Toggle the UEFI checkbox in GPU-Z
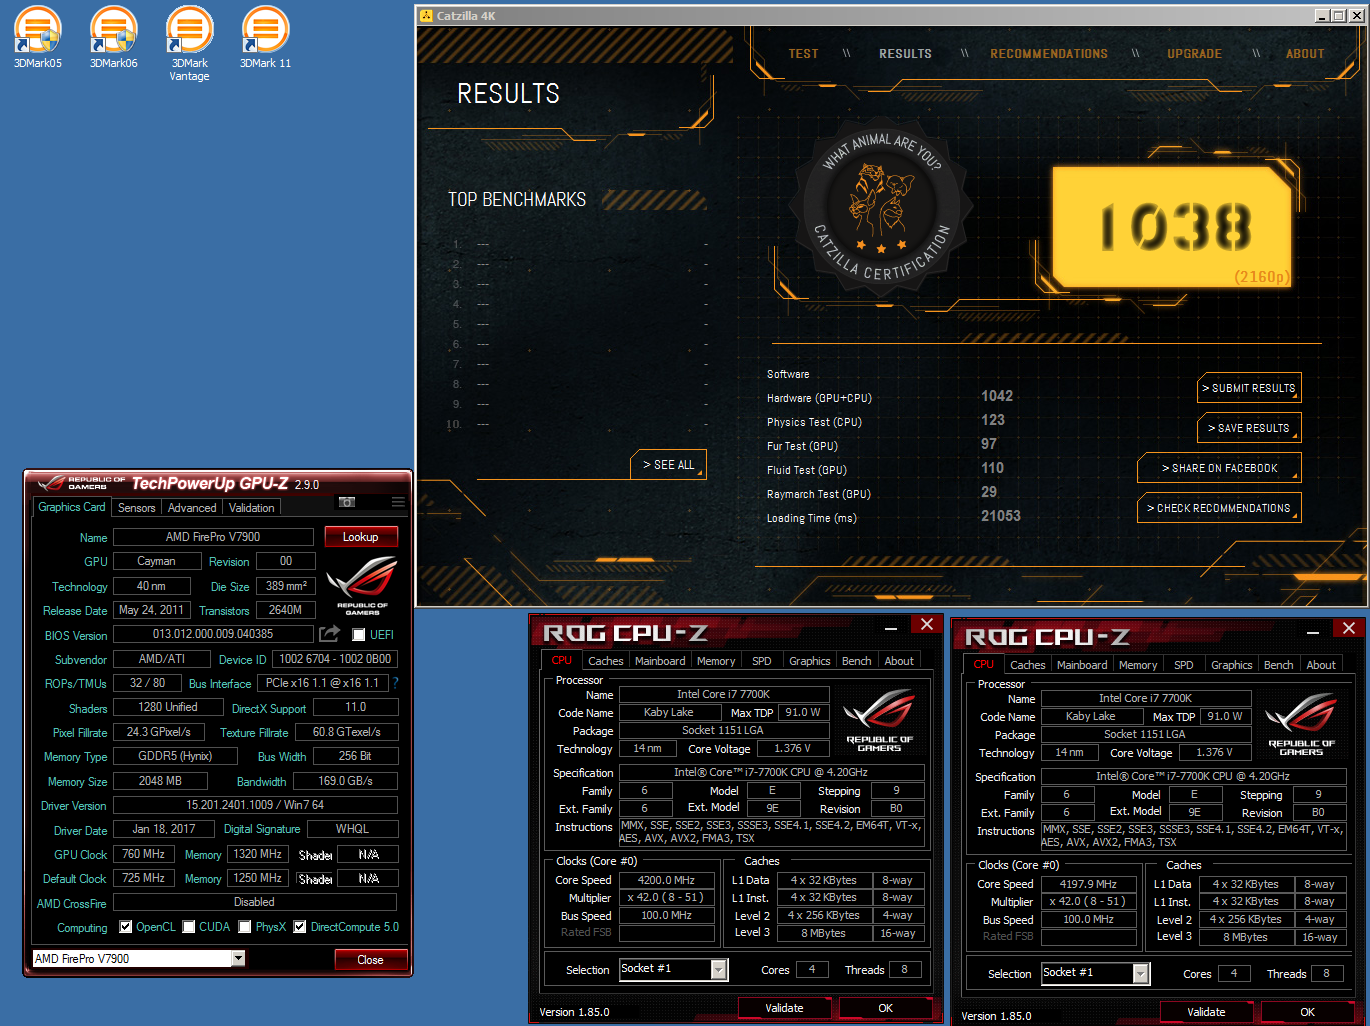The width and height of the screenshot is (1370, 1026). pyautogui.click(x=358, y=635)
